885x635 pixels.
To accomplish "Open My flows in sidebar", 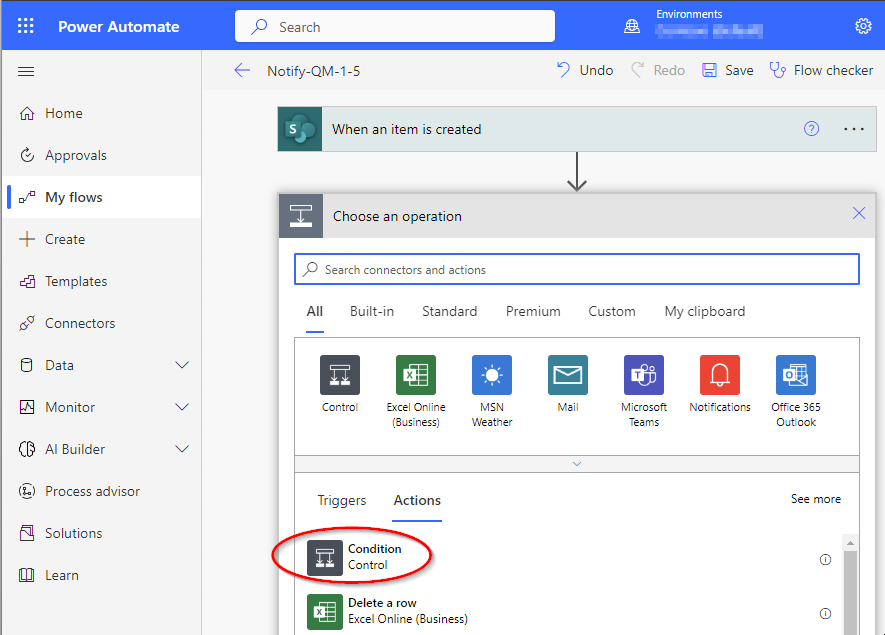I will tap(102, 197).
